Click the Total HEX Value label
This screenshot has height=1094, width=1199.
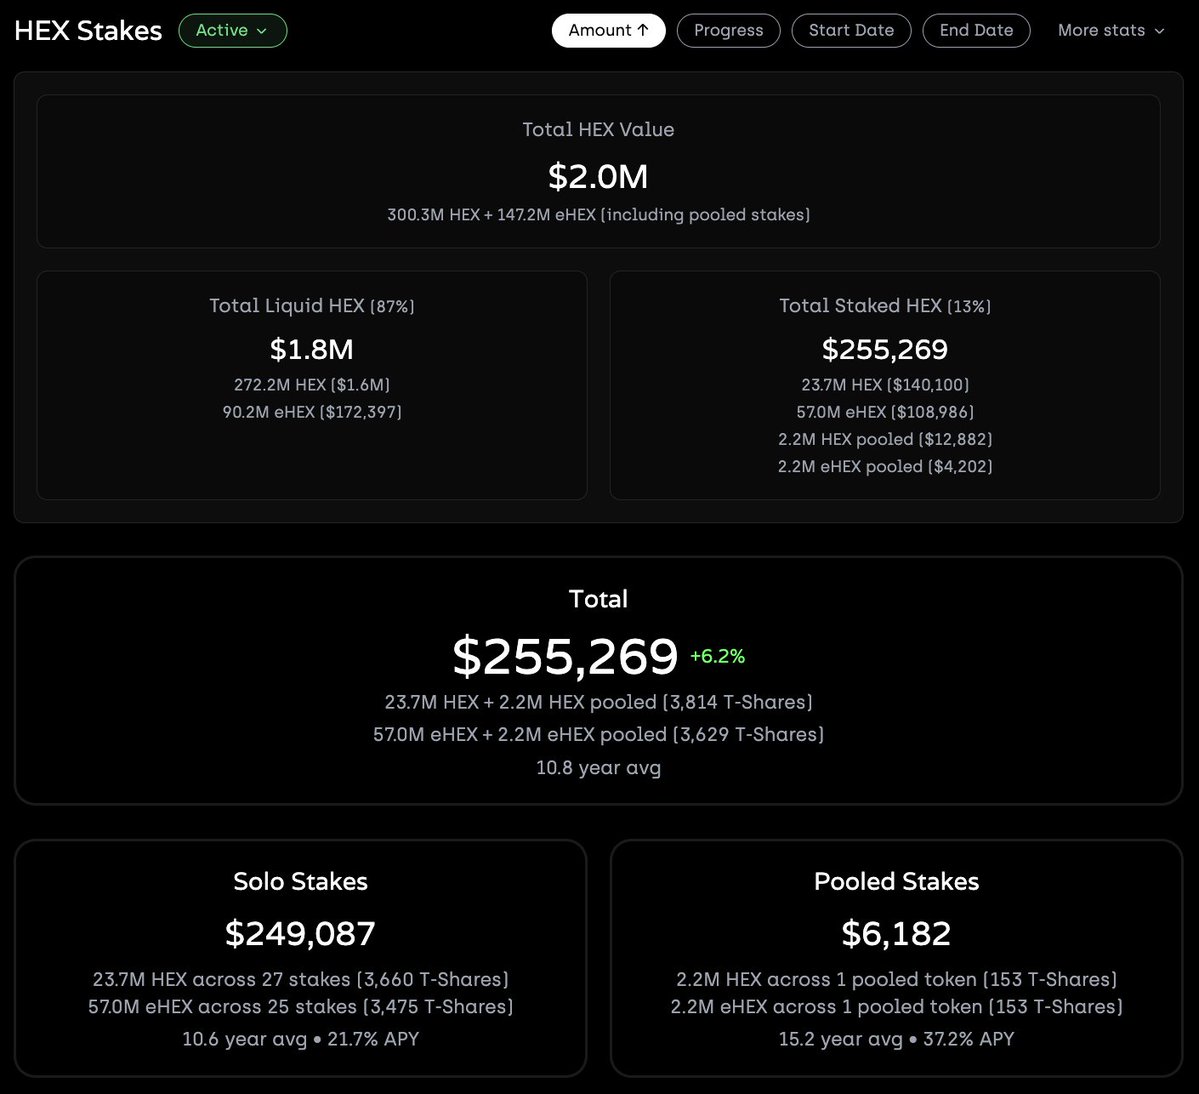click(598, 129)
